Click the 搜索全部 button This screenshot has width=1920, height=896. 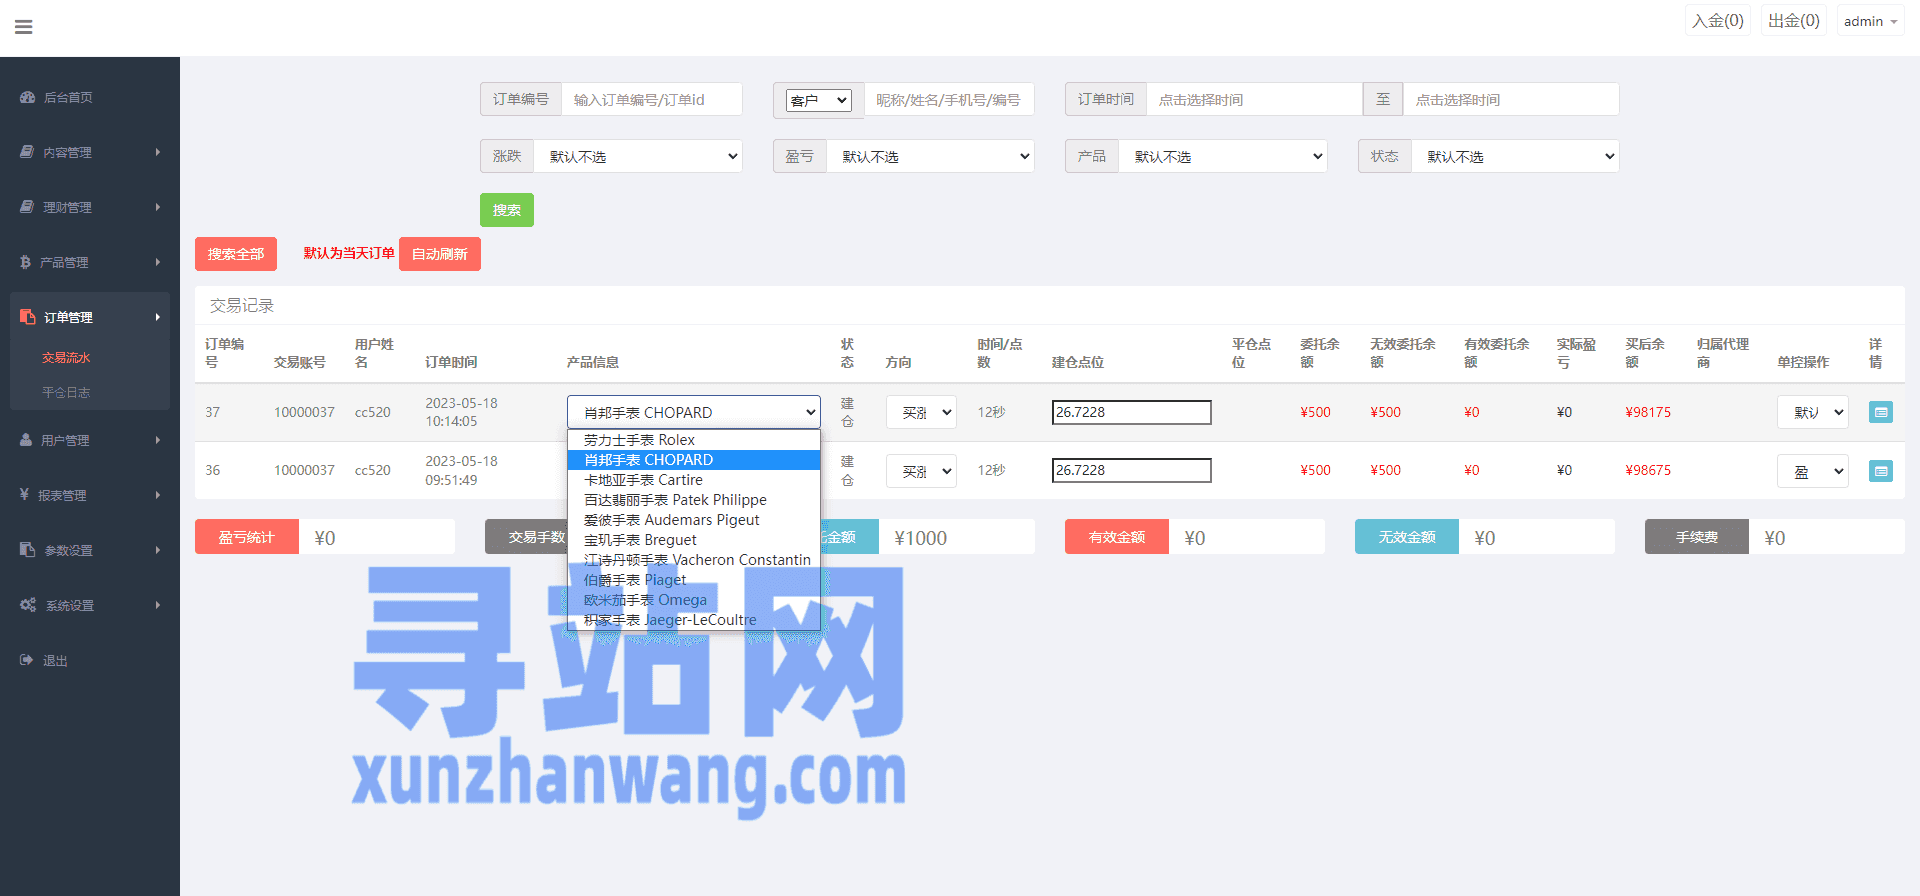click(236, 254)
